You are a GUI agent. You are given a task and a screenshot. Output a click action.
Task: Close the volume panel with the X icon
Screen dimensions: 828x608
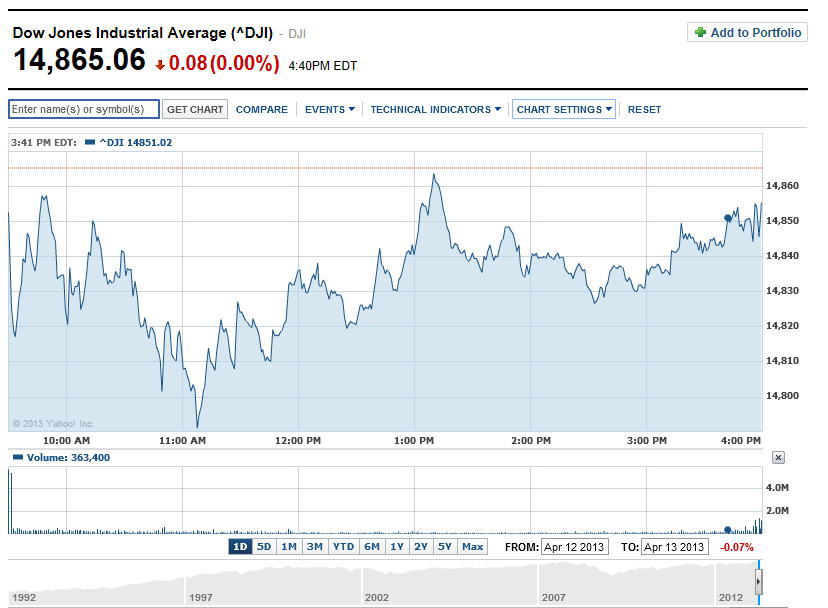[x=778, y=457]
